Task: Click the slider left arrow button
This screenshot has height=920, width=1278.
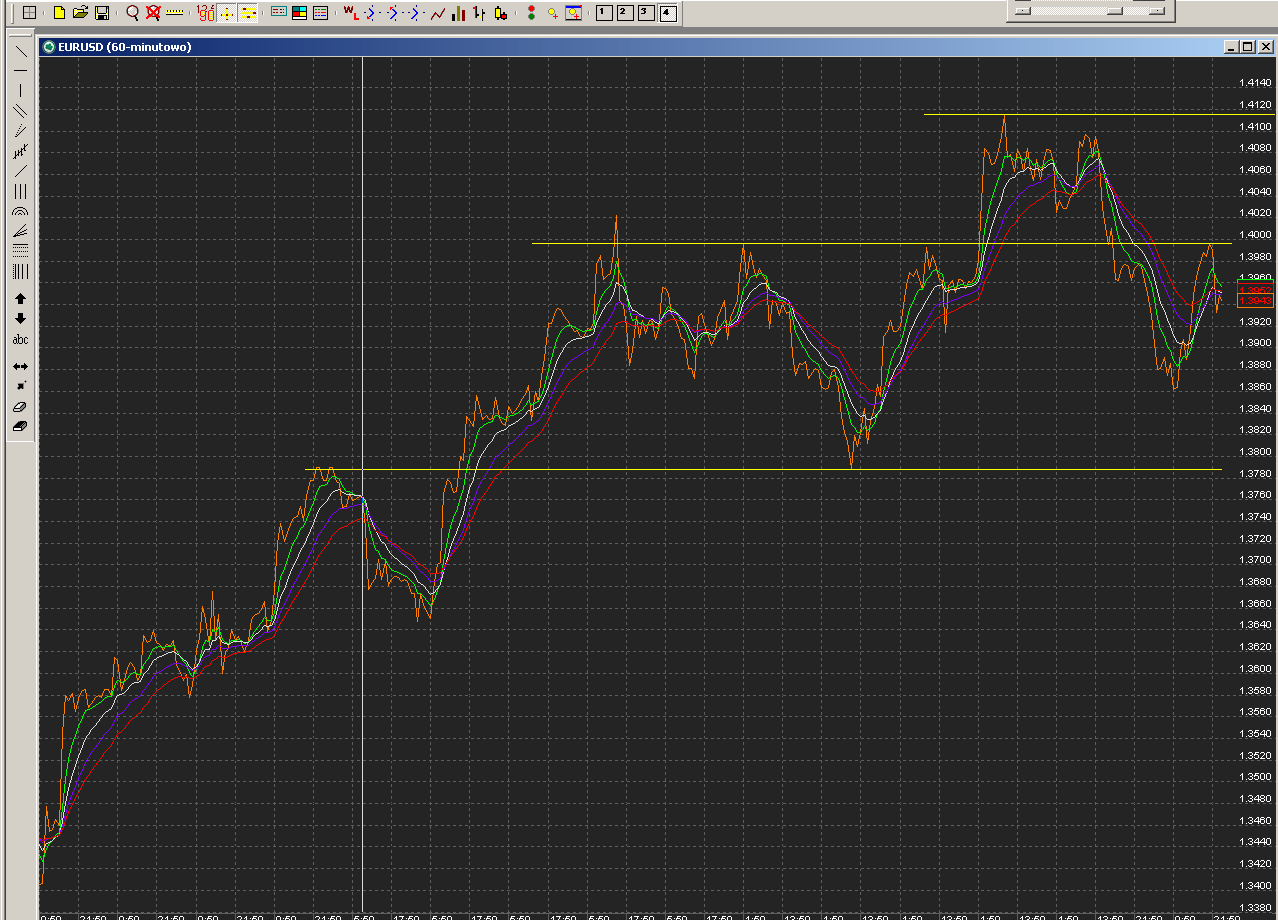Action: click(x=1022, y=10)
